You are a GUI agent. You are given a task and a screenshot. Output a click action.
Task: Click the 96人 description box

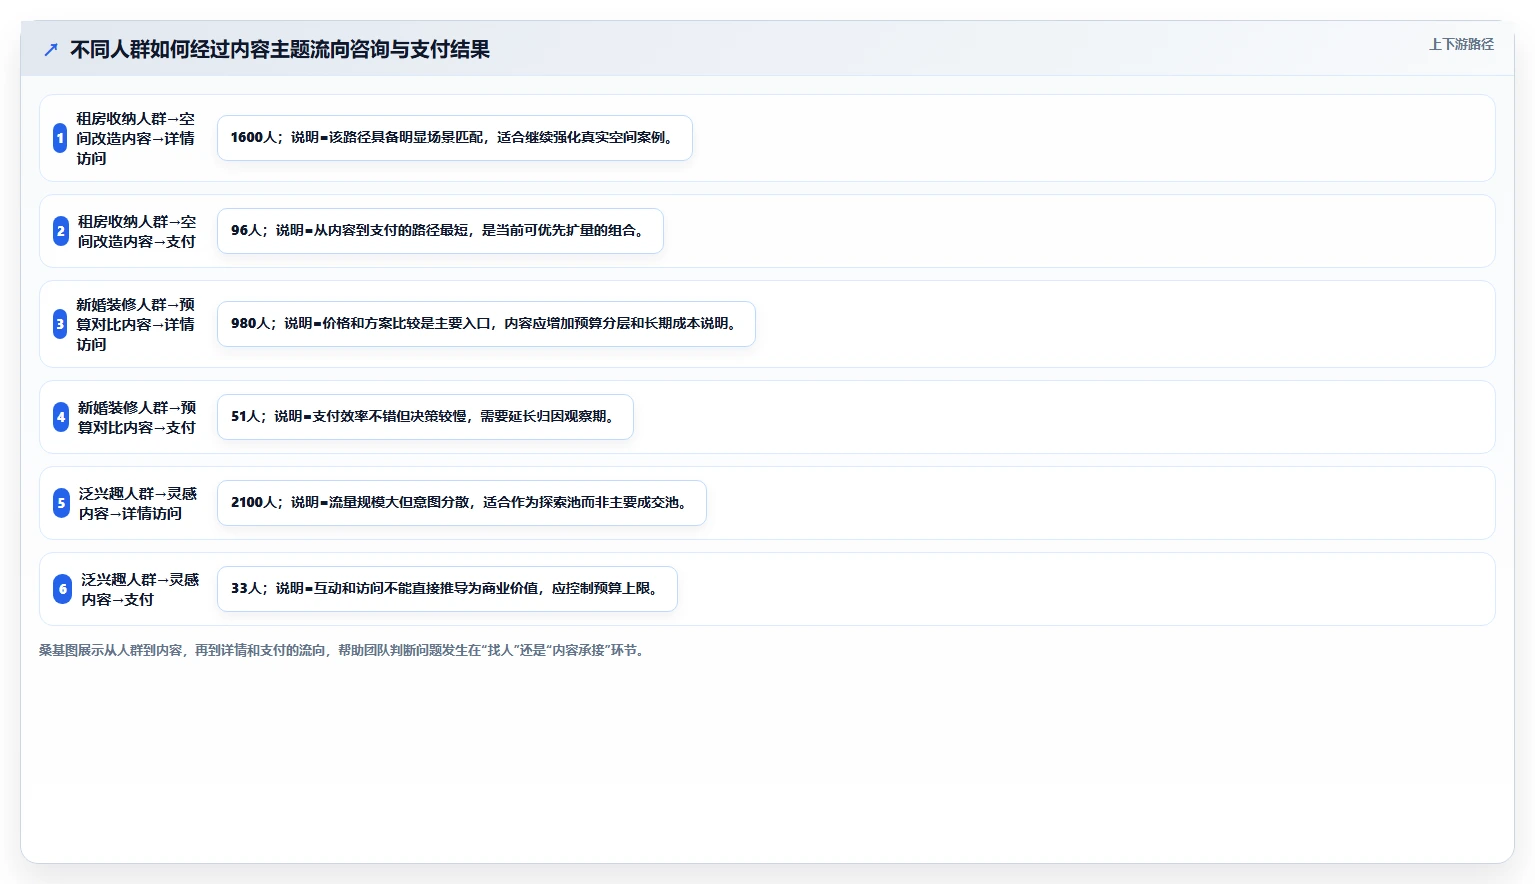tap(440, 231)
